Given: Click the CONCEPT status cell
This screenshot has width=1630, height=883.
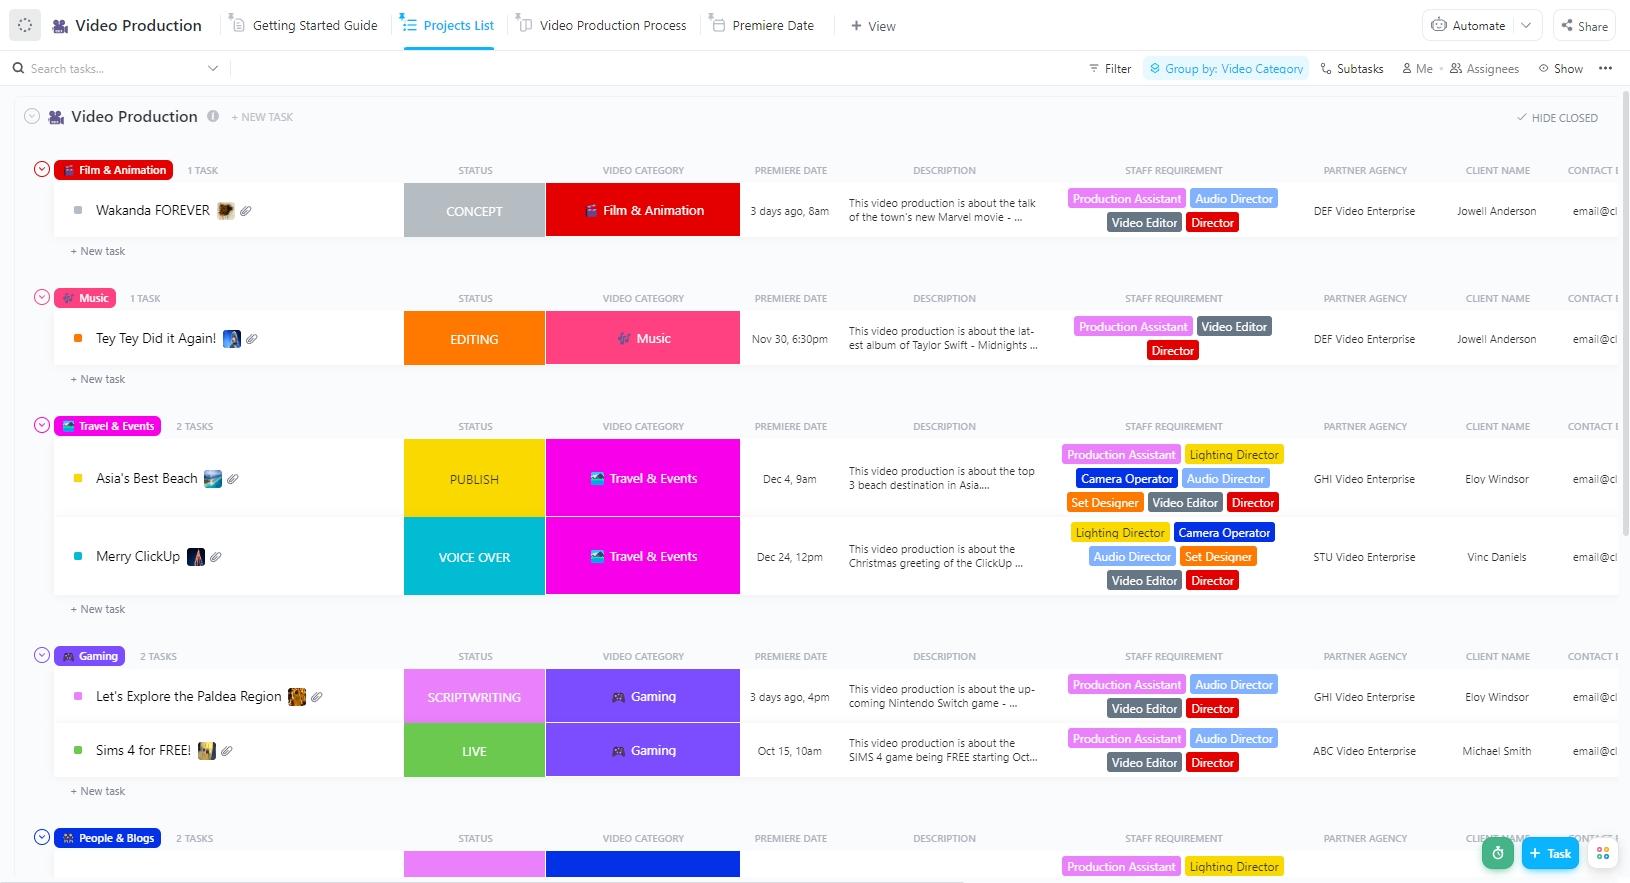Looking at the screenshot, I should tap(474, 210).
